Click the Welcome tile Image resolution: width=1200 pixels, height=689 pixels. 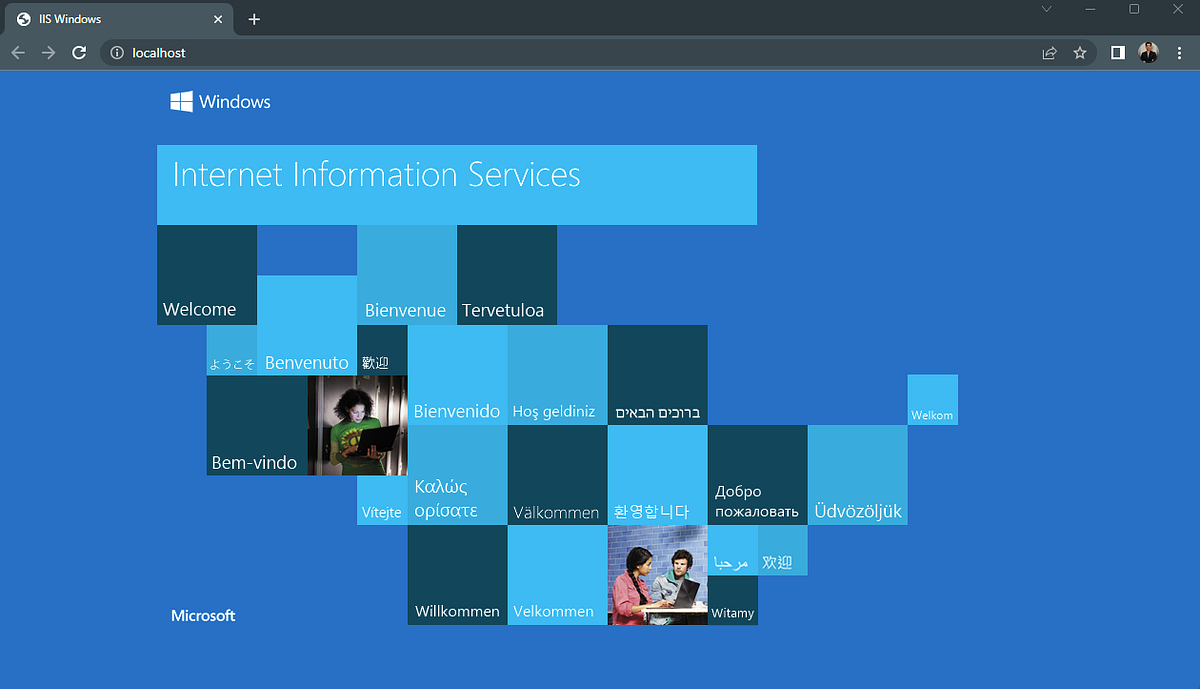(x=206, y=275)
